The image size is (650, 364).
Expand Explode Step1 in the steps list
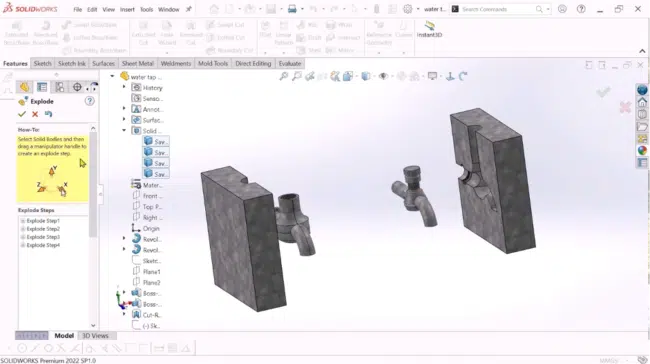[x=23, y=221]
